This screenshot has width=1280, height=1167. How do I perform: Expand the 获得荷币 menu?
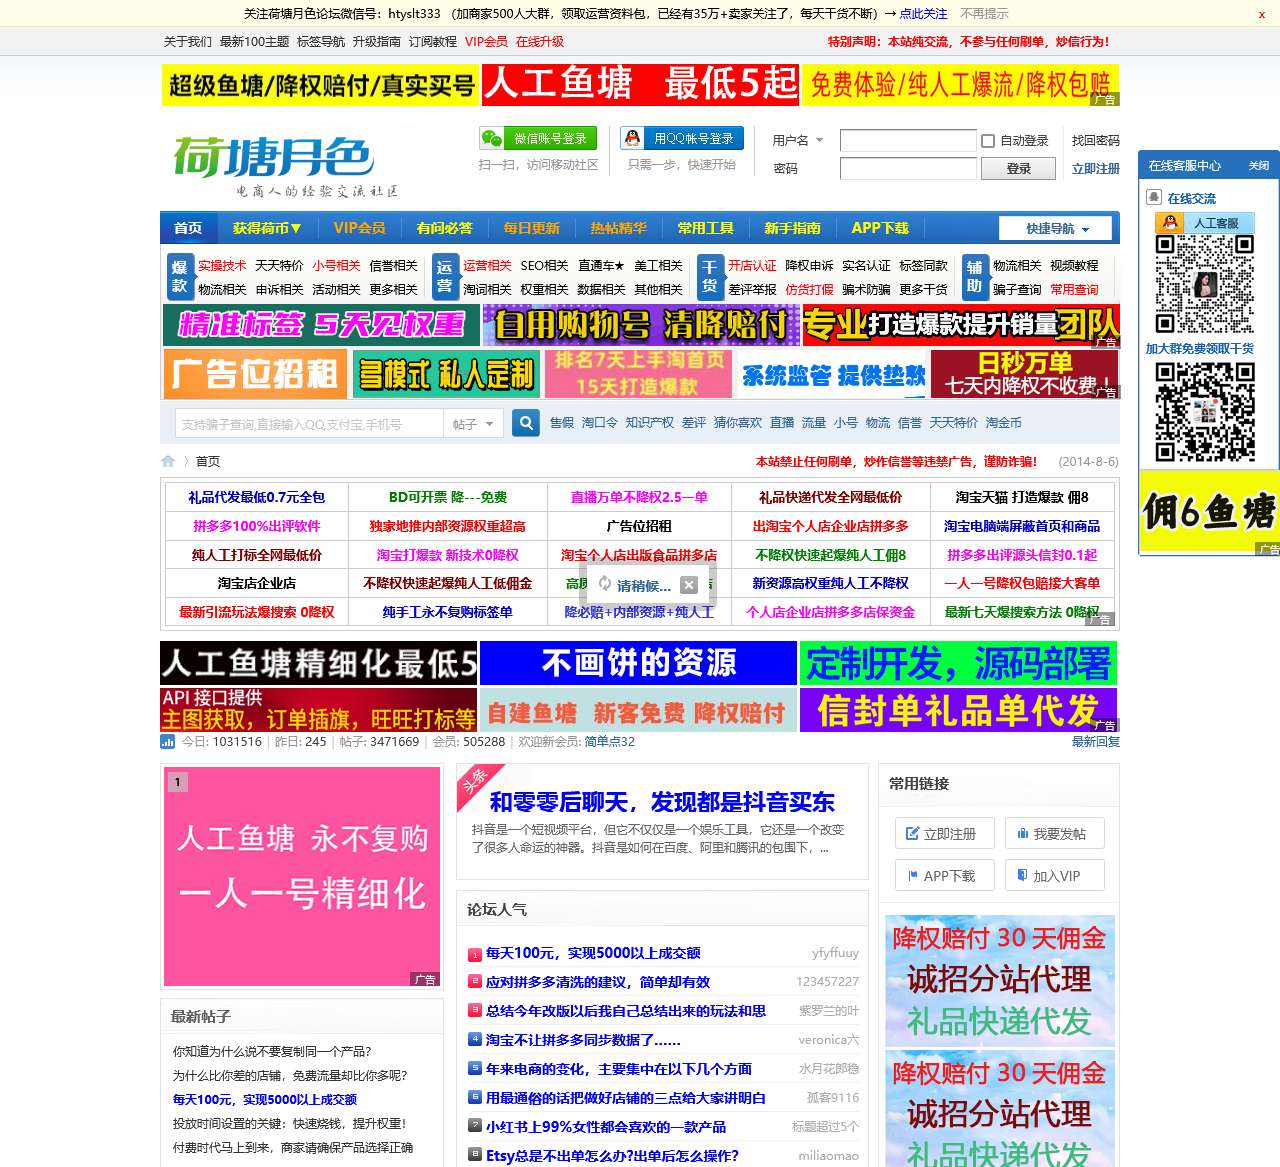click(267, 228)
